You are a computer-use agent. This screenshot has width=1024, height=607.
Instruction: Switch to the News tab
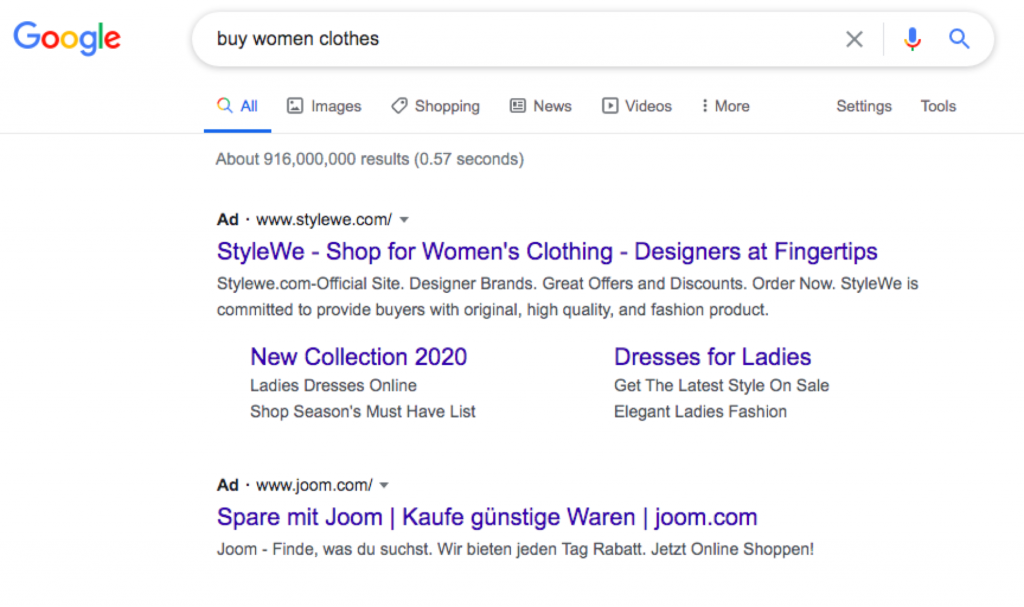pos(541,106)
